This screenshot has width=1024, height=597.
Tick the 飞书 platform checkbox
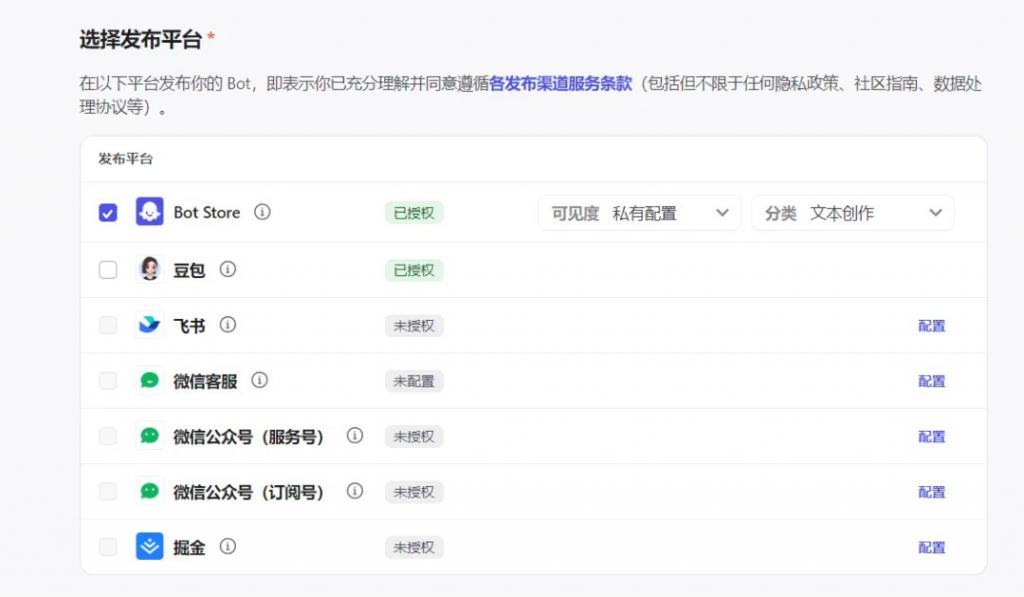[108, 325]
